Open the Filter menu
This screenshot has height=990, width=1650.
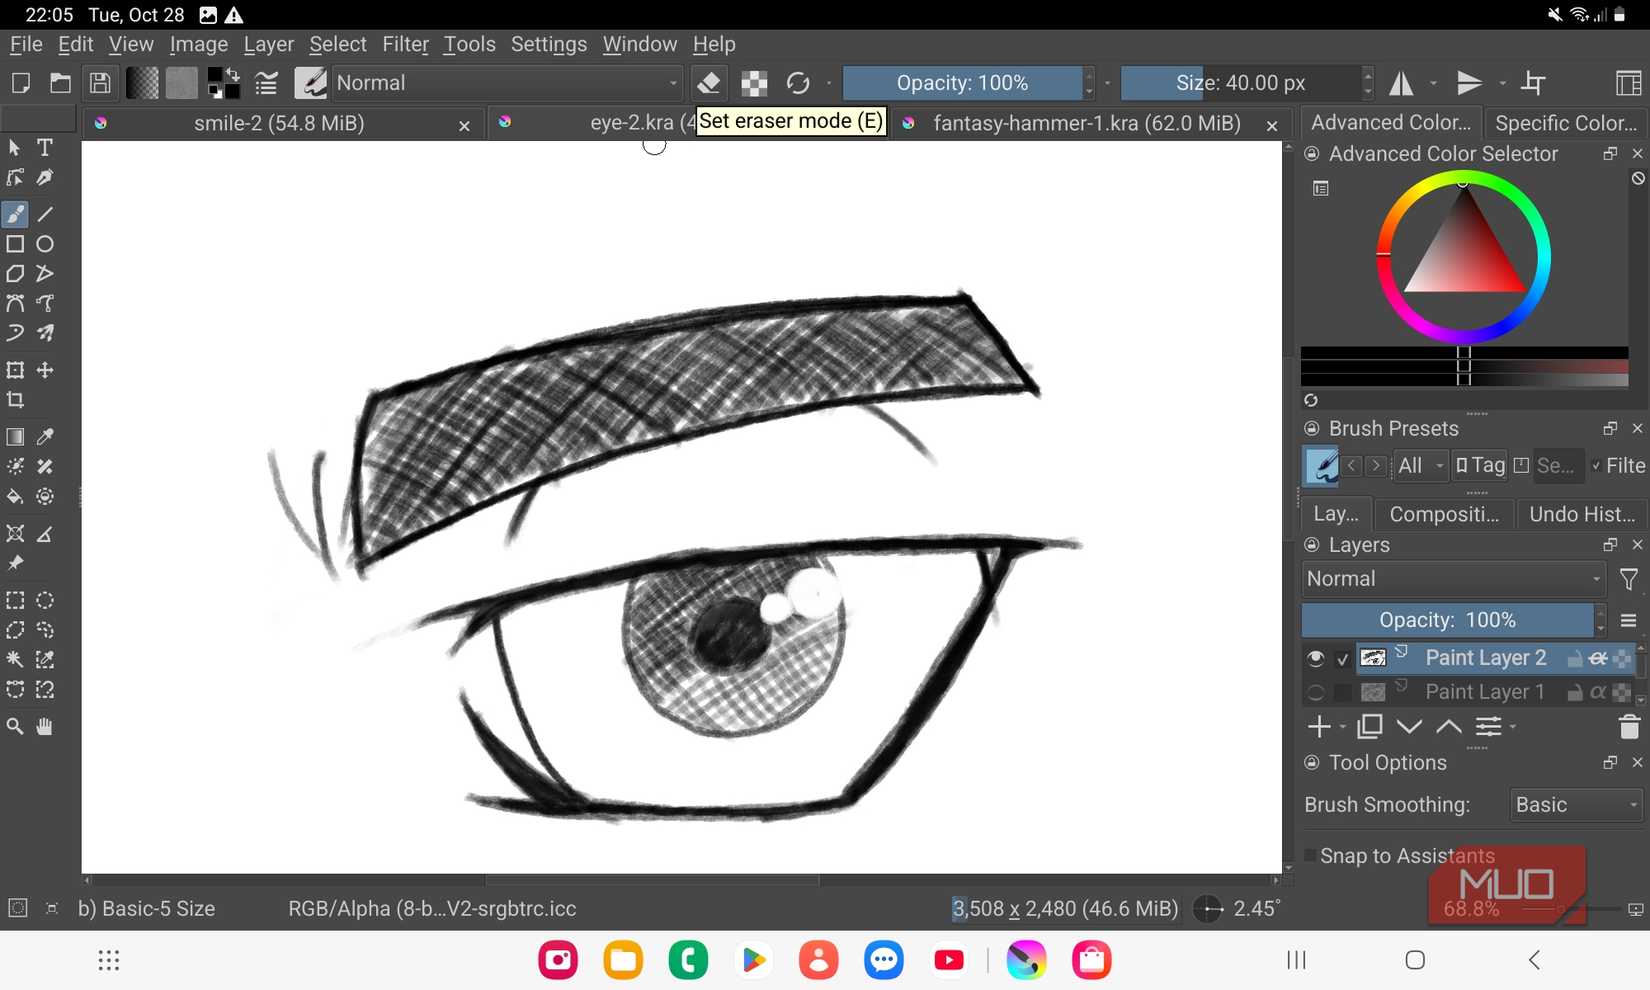pyautogui.click(x=405, y=44)
